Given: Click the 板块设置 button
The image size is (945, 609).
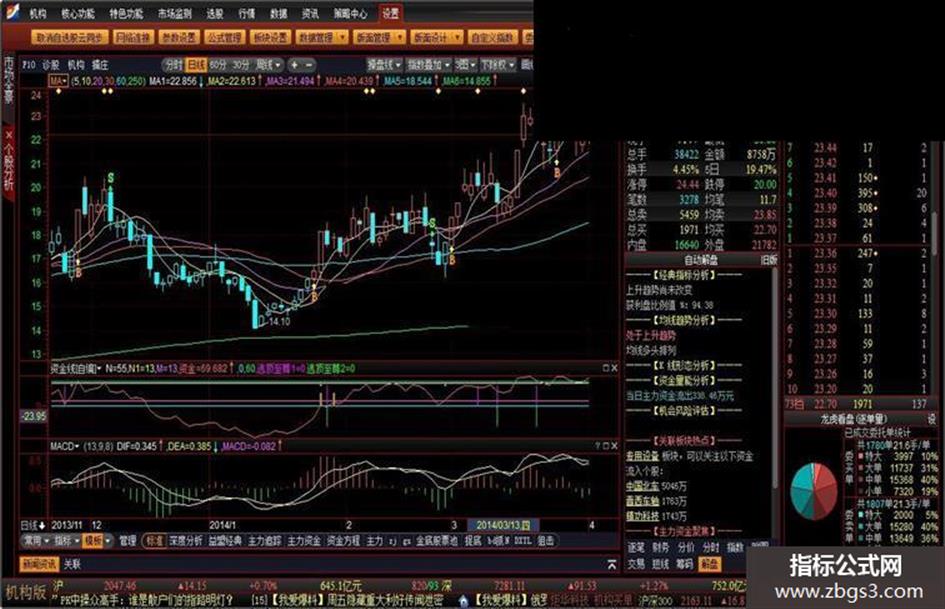Looking at the screenshot, I should click(x=270, y=37).
